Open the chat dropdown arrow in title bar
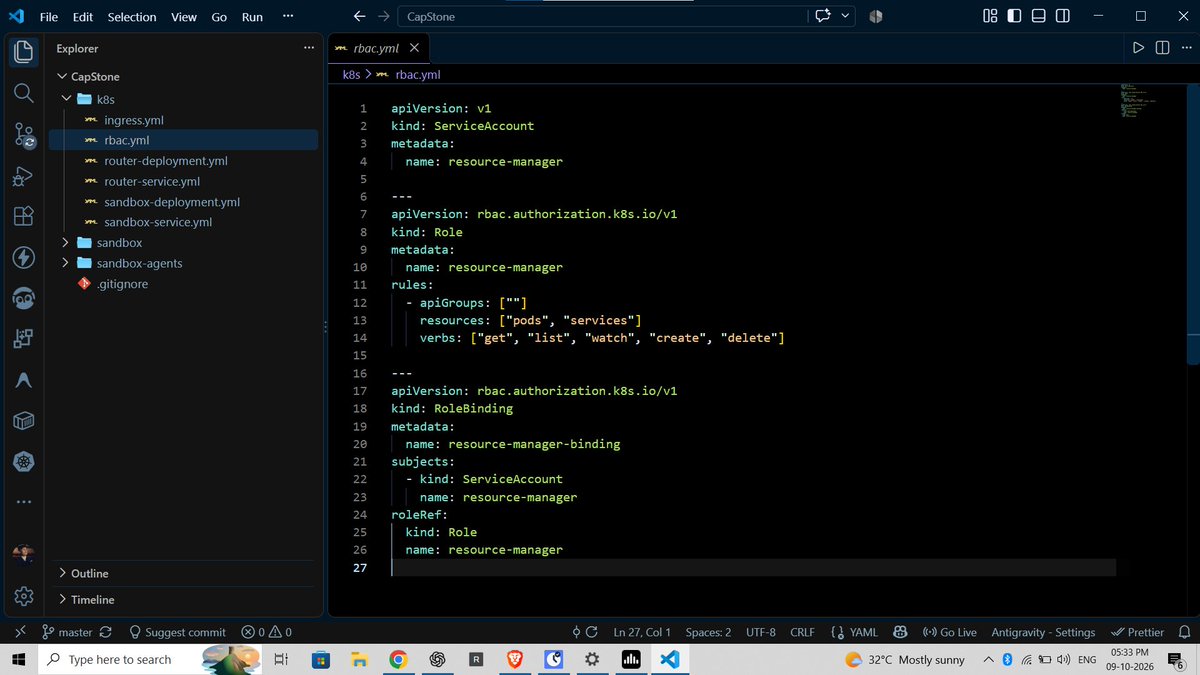1200x675 pixels. coord(846,16)
